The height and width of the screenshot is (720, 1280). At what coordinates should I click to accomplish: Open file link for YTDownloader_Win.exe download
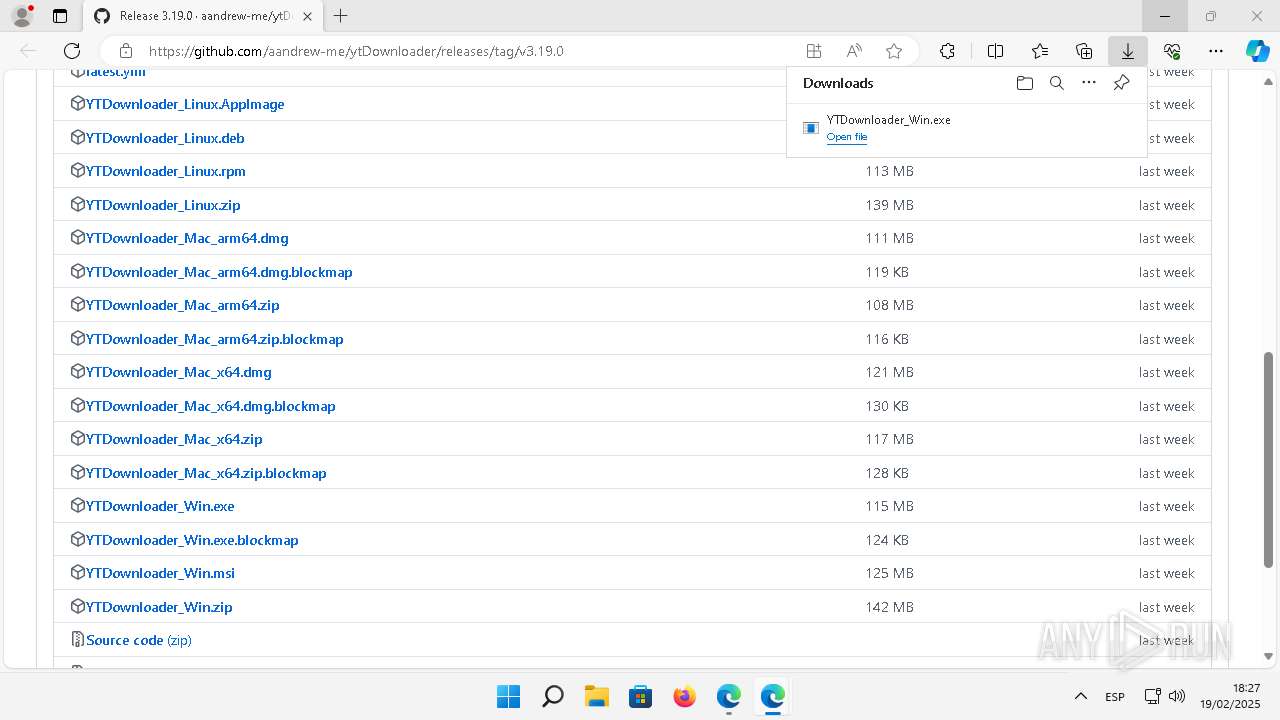pyautogui.click(x=847, y=137)
